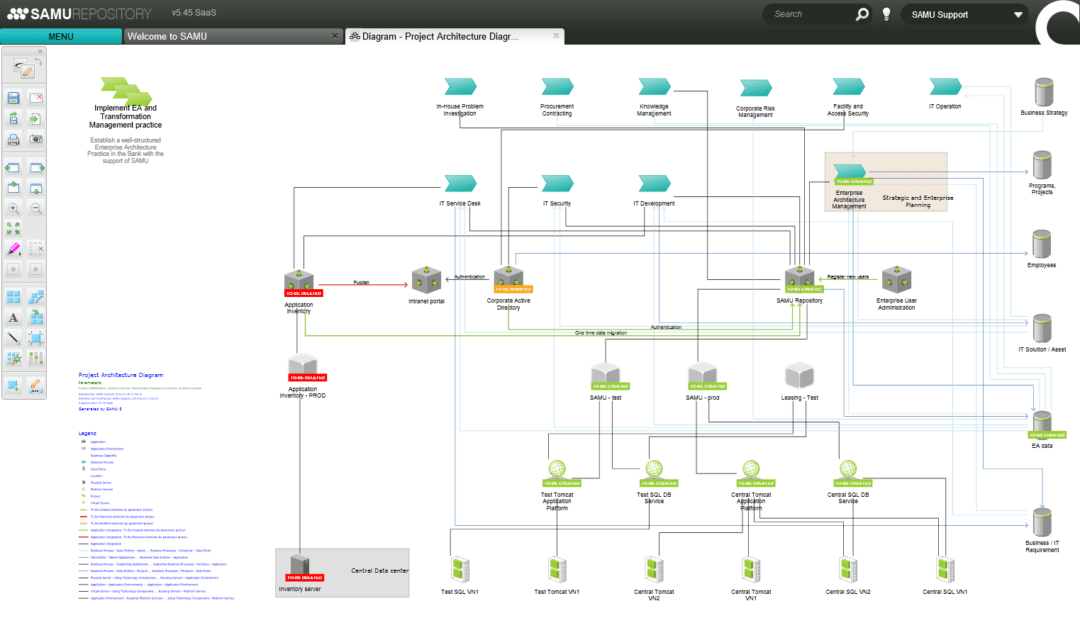Click the light bulb icon near search

[886, 14]
